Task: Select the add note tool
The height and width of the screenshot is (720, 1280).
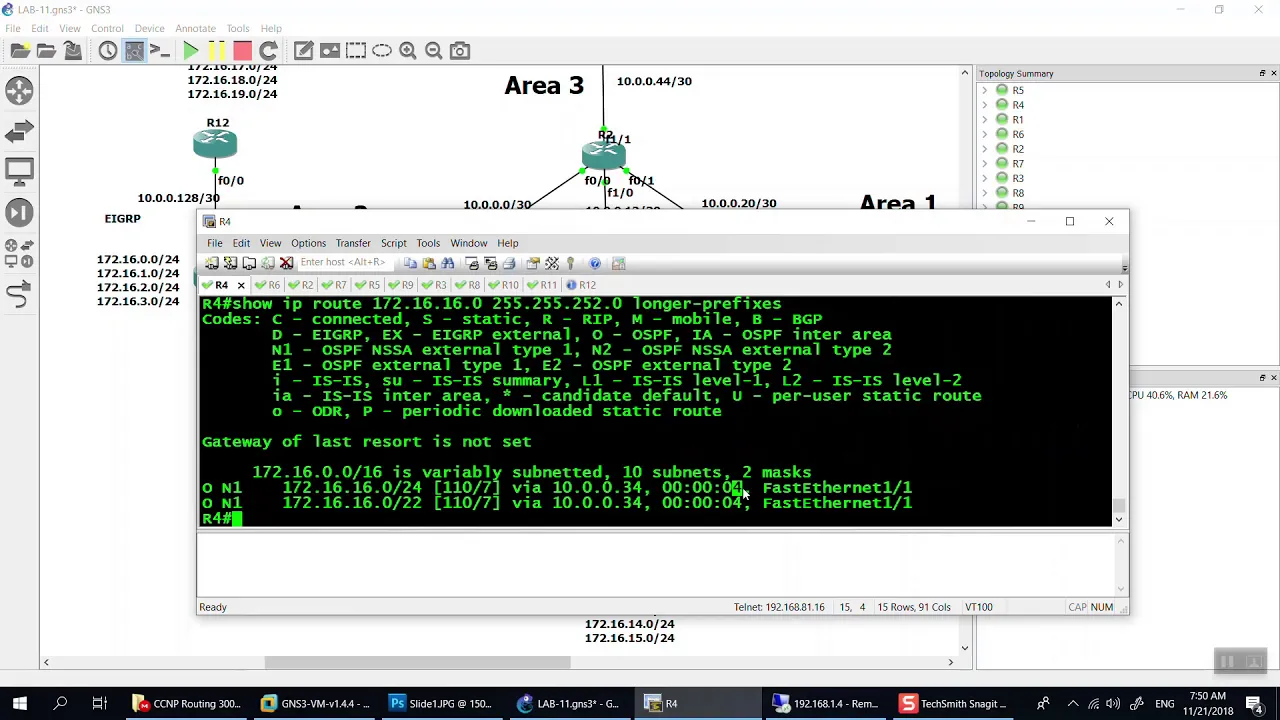Action: [x=304, y=51]
